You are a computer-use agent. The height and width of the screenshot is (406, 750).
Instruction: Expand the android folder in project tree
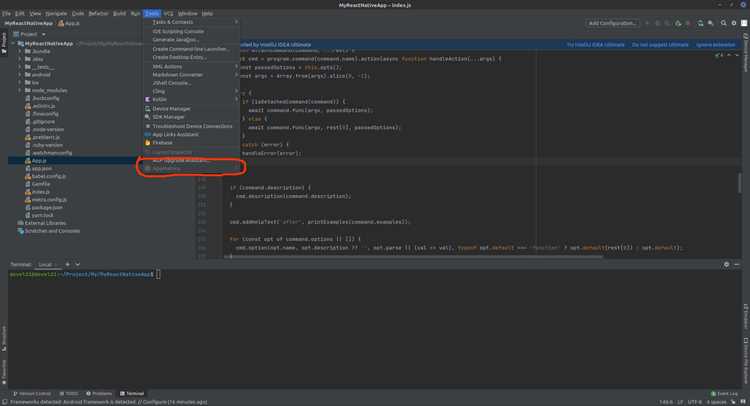(20, 75)
